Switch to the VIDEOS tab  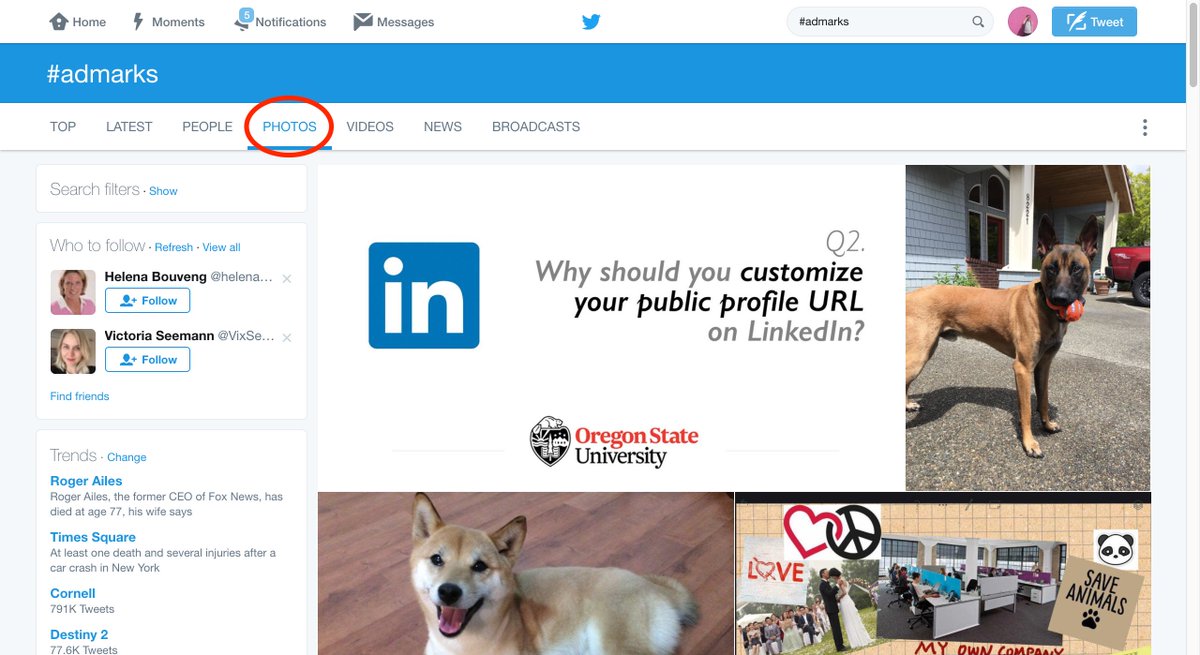(x=370, y=127)
